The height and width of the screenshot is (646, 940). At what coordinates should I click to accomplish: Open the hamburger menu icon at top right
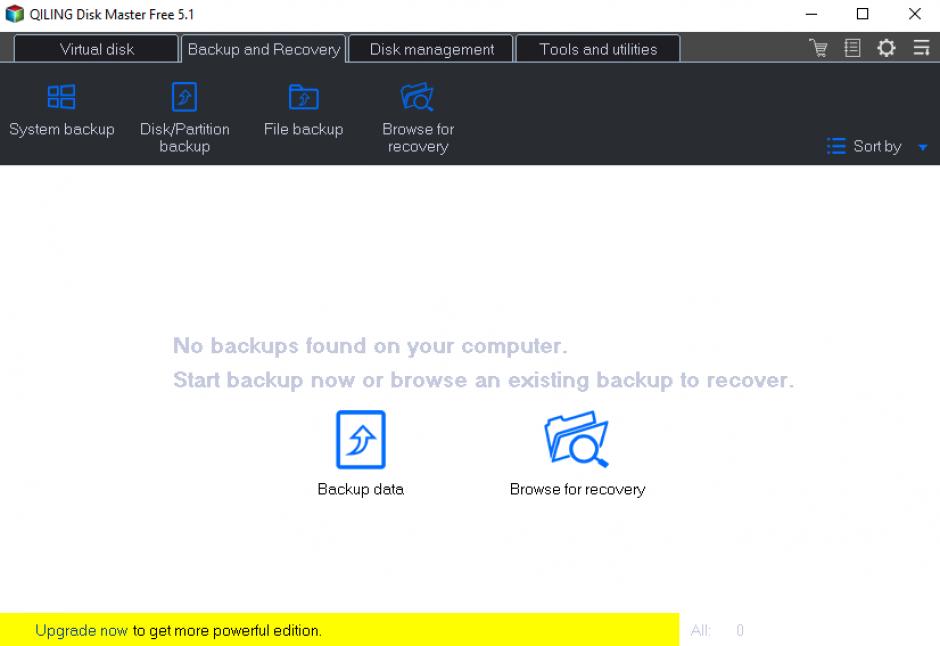tap(921, 48)
